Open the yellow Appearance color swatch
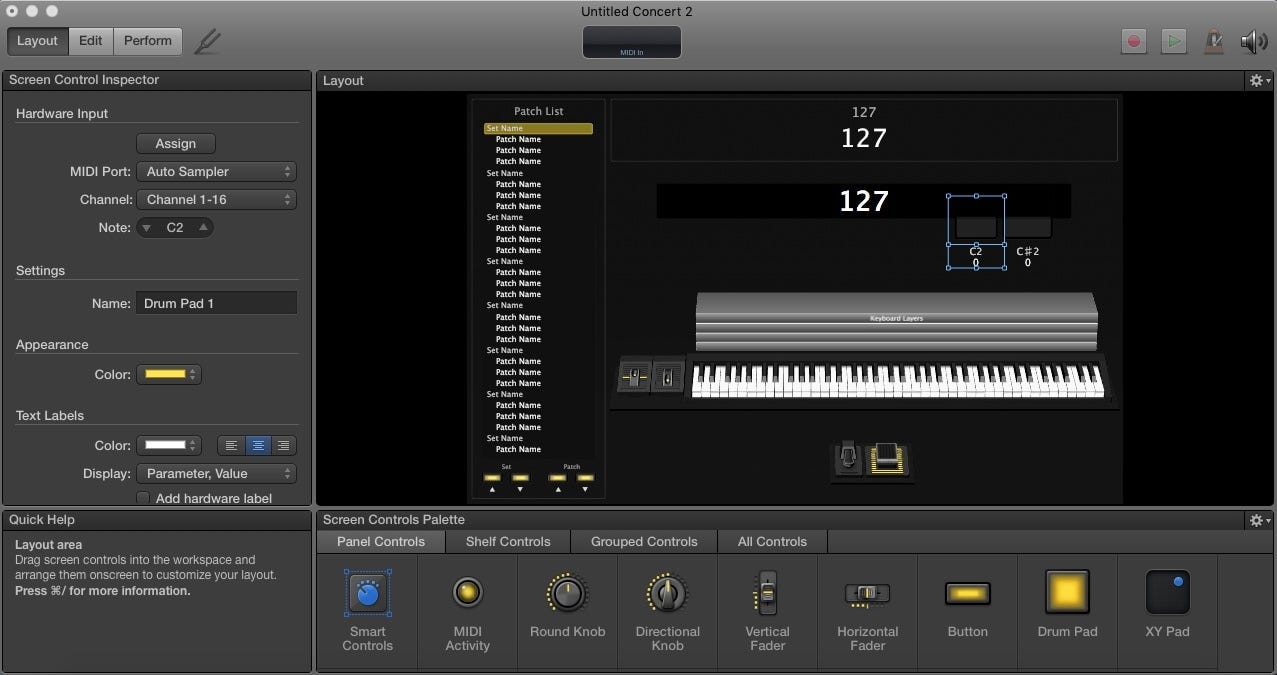The width and height of the screenshot is (1277, 675). pyautogui.click(x=168, y=375)
